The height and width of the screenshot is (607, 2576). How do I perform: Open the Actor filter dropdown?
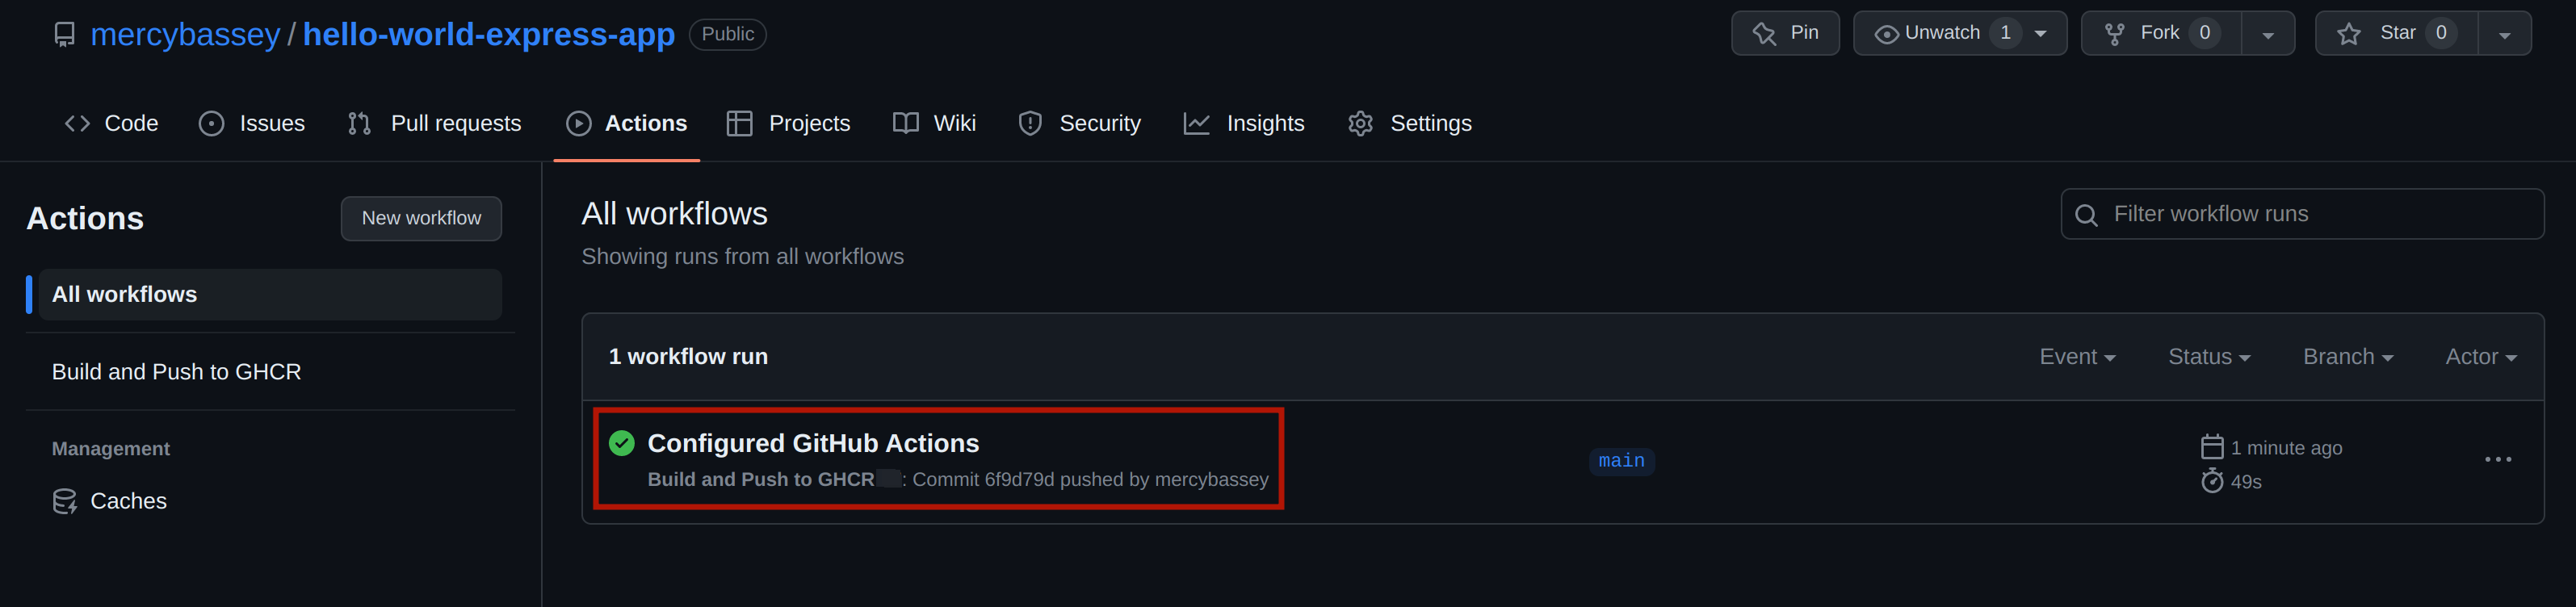pos(2480,357)
